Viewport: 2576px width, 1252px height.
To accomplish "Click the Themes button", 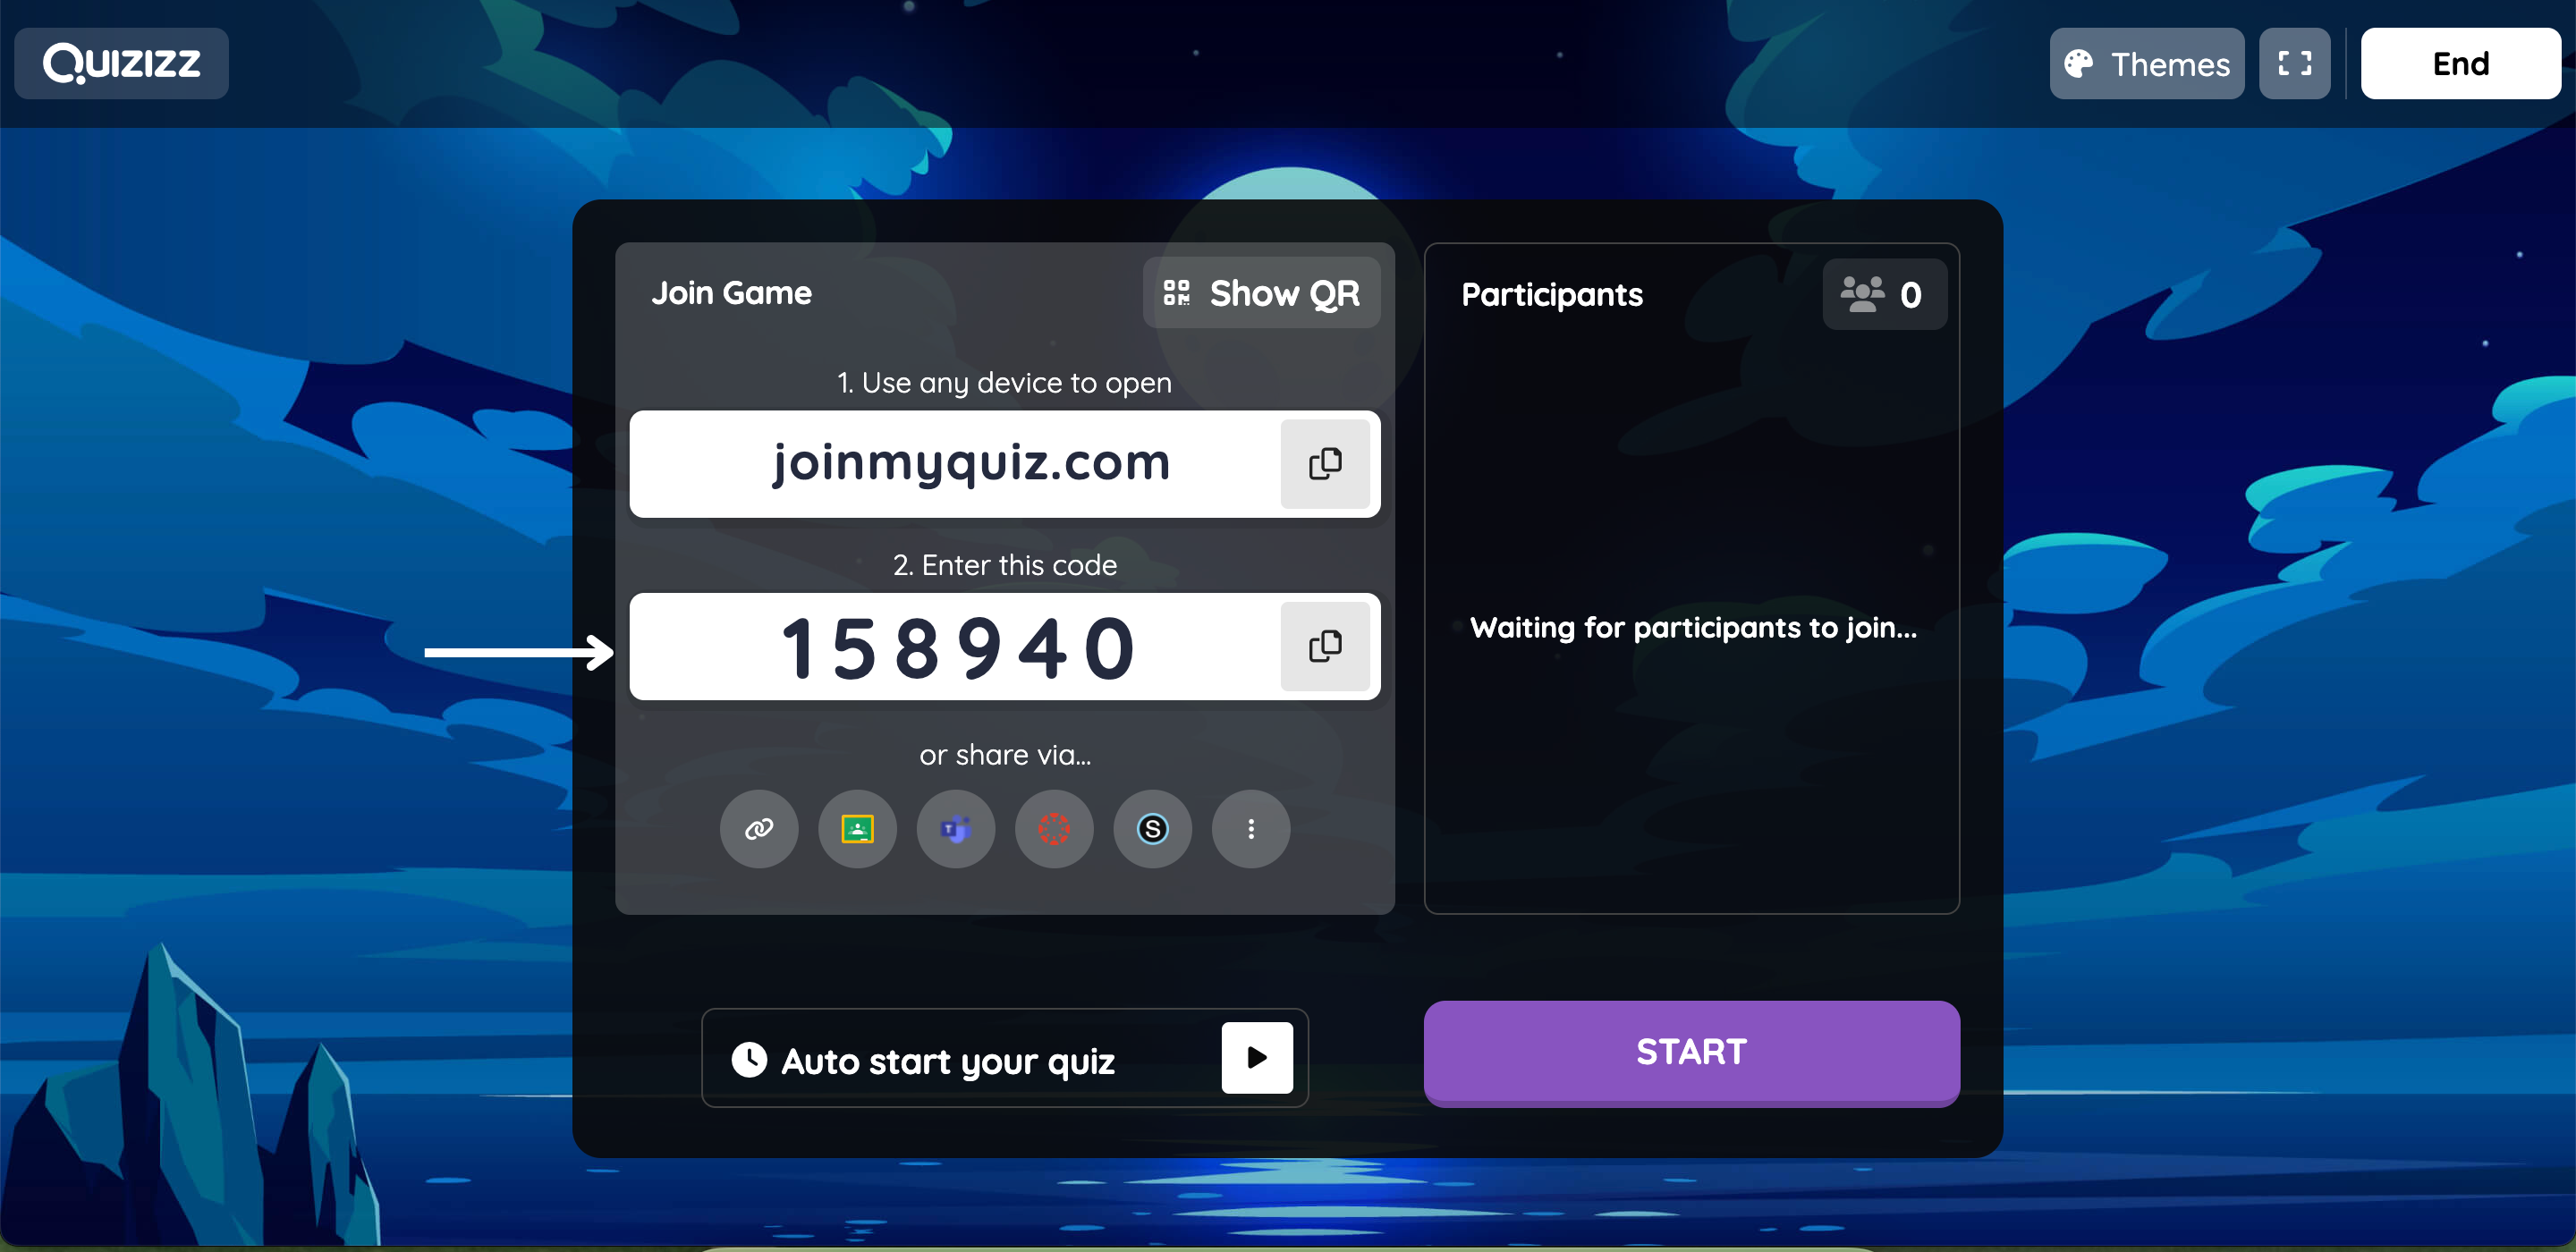I will point(2144,63).
